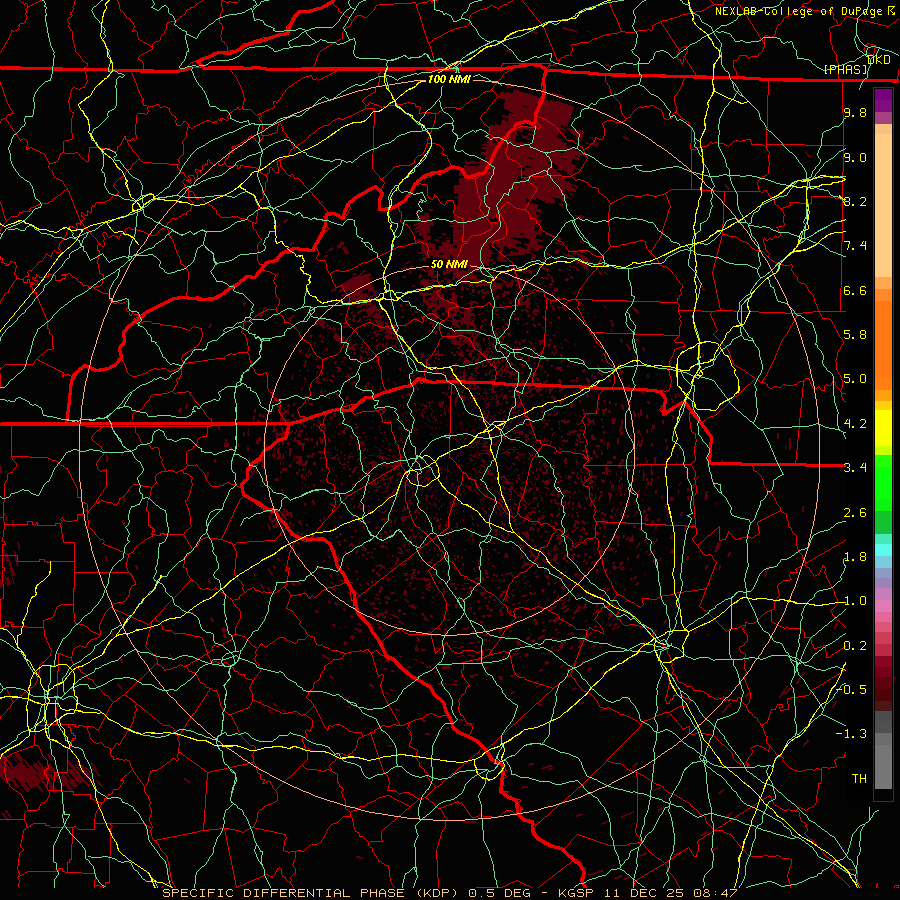Click the 0.2 scale value
The height and width of the screenshot is (900, 900).
point(855,646)
